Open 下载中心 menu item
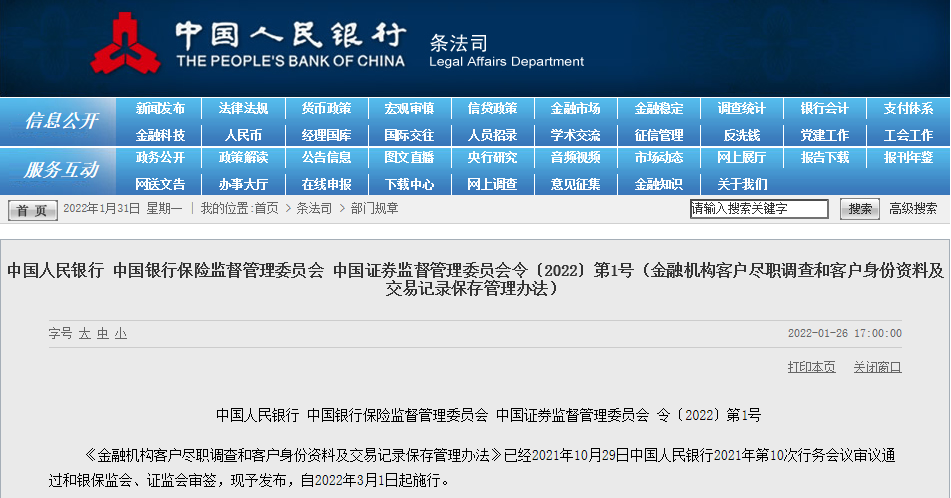 409,184
